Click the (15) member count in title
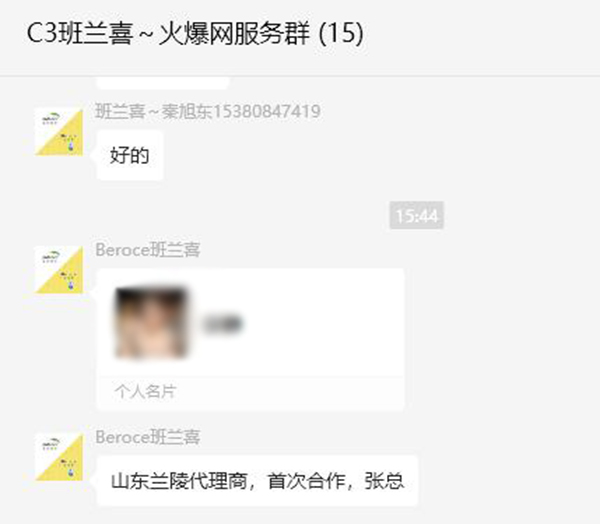The image size is (600, 524). [x=341, y=33]
